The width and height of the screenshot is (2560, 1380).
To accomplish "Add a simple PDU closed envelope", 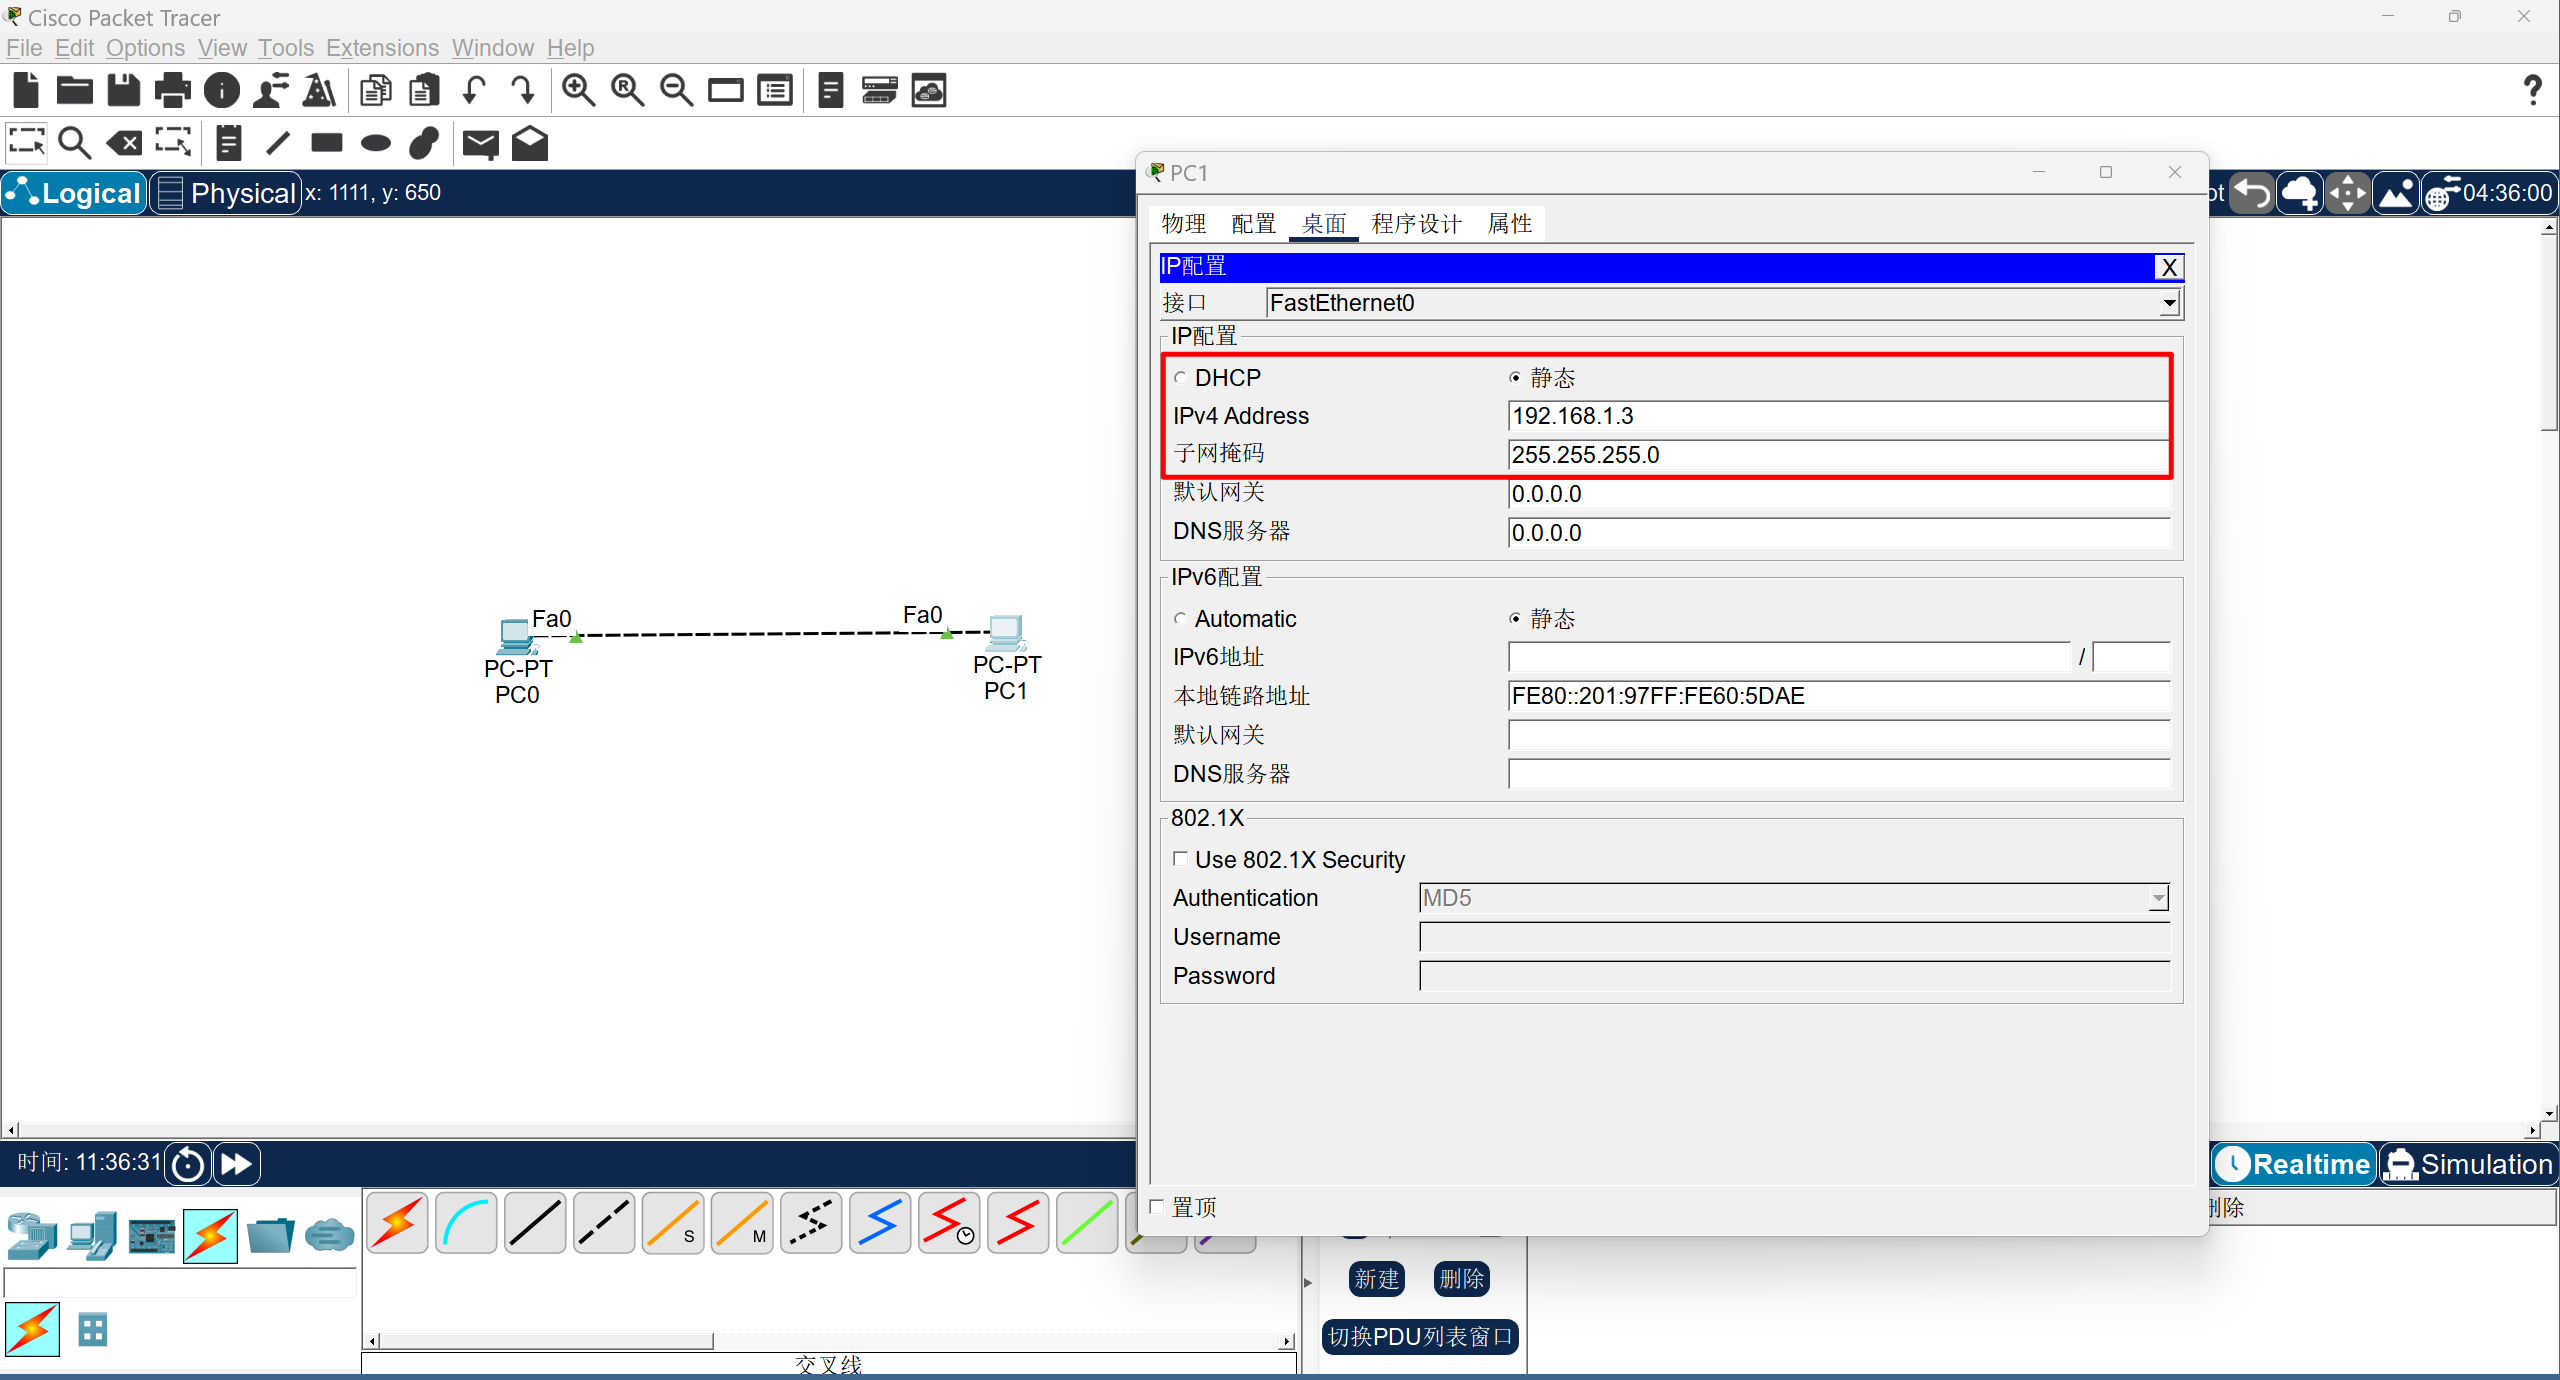I will click(480, 144).
